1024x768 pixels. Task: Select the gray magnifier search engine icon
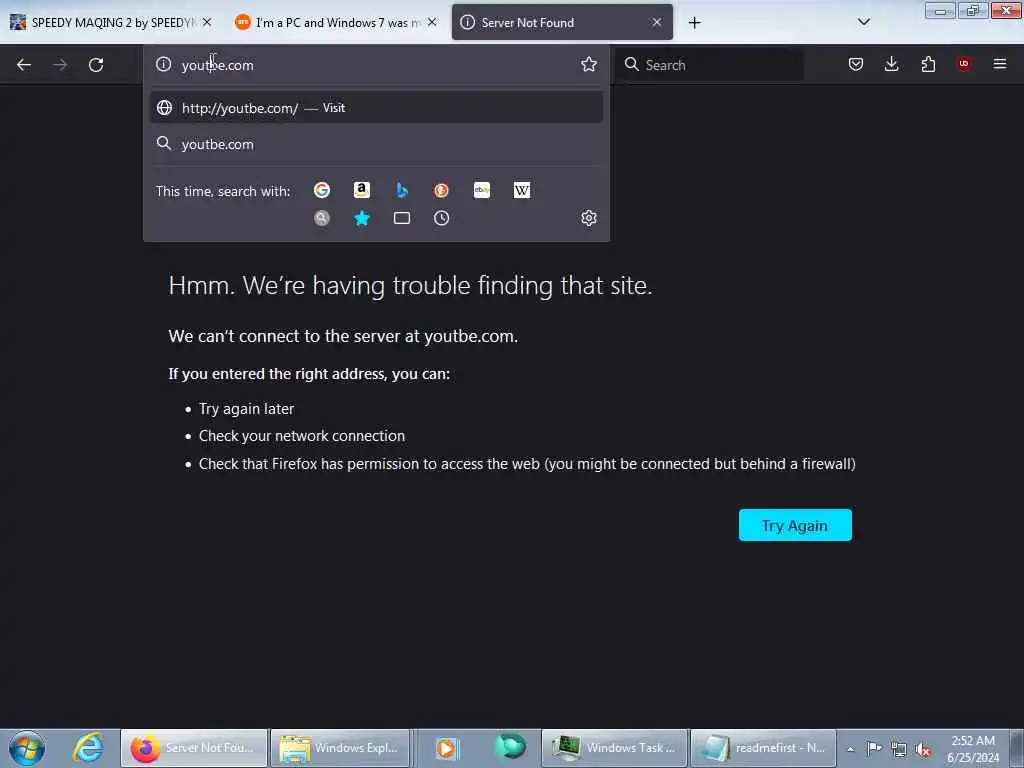tap(322, 218)
